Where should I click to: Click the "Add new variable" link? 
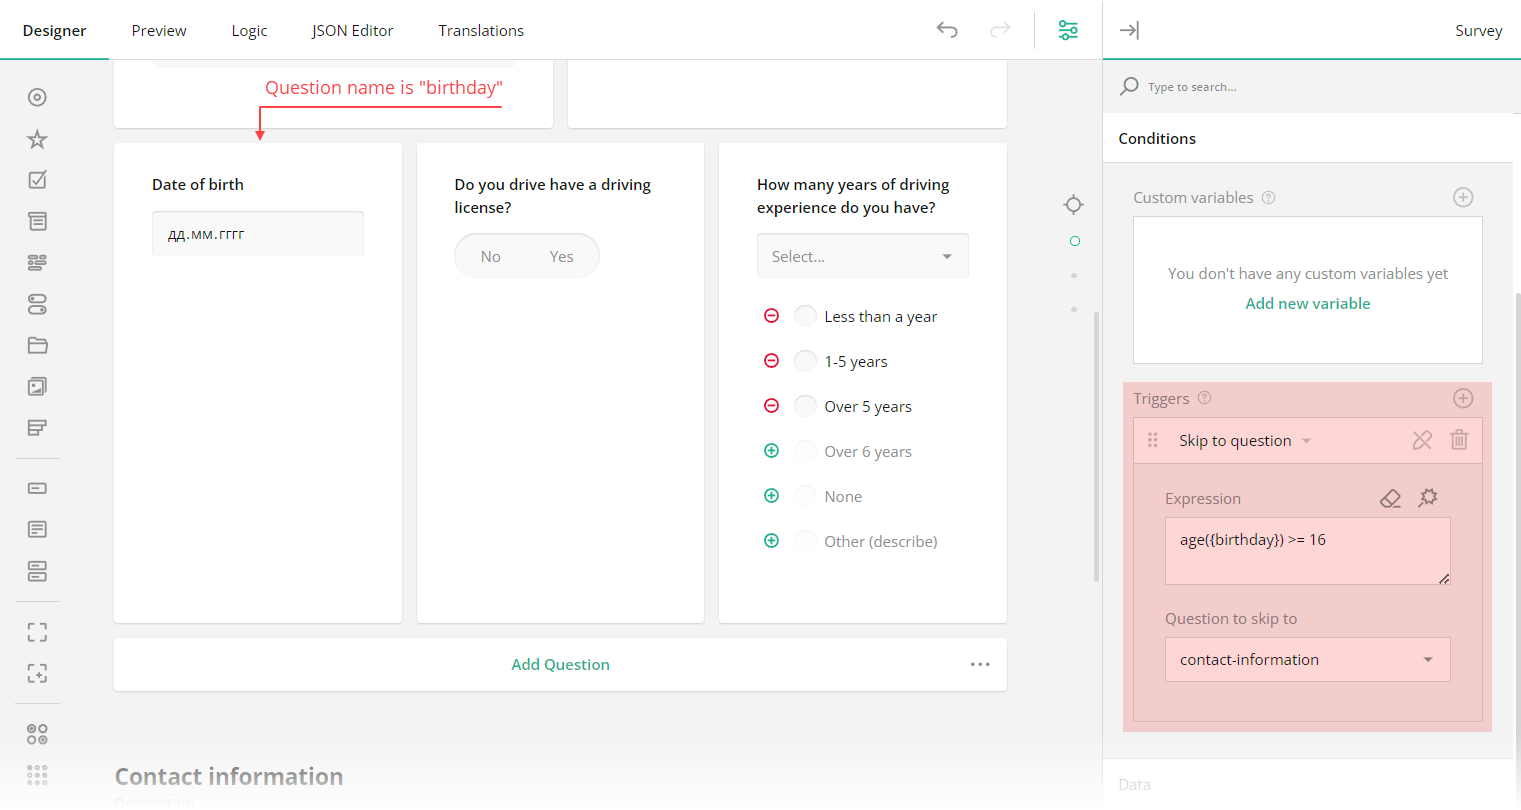click(1307, 303)
